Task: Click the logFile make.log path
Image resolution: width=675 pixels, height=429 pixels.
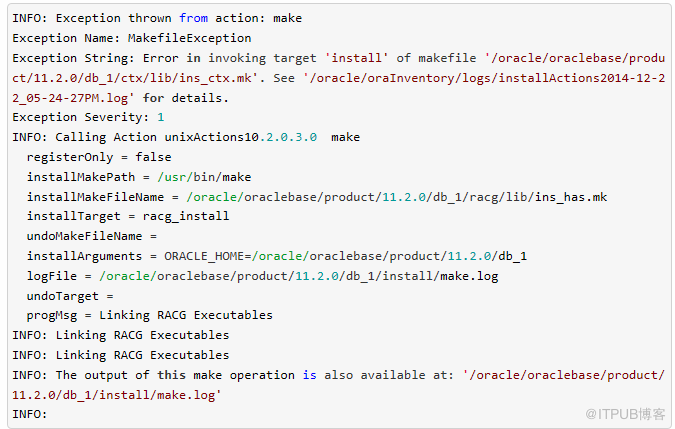Action: click(x=299, y=276)
